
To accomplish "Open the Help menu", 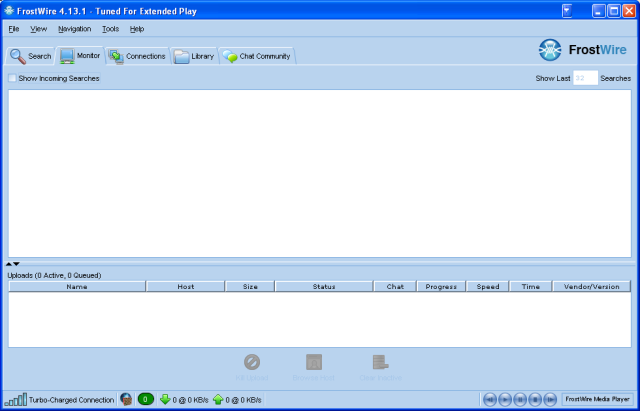I will (137, 29).
